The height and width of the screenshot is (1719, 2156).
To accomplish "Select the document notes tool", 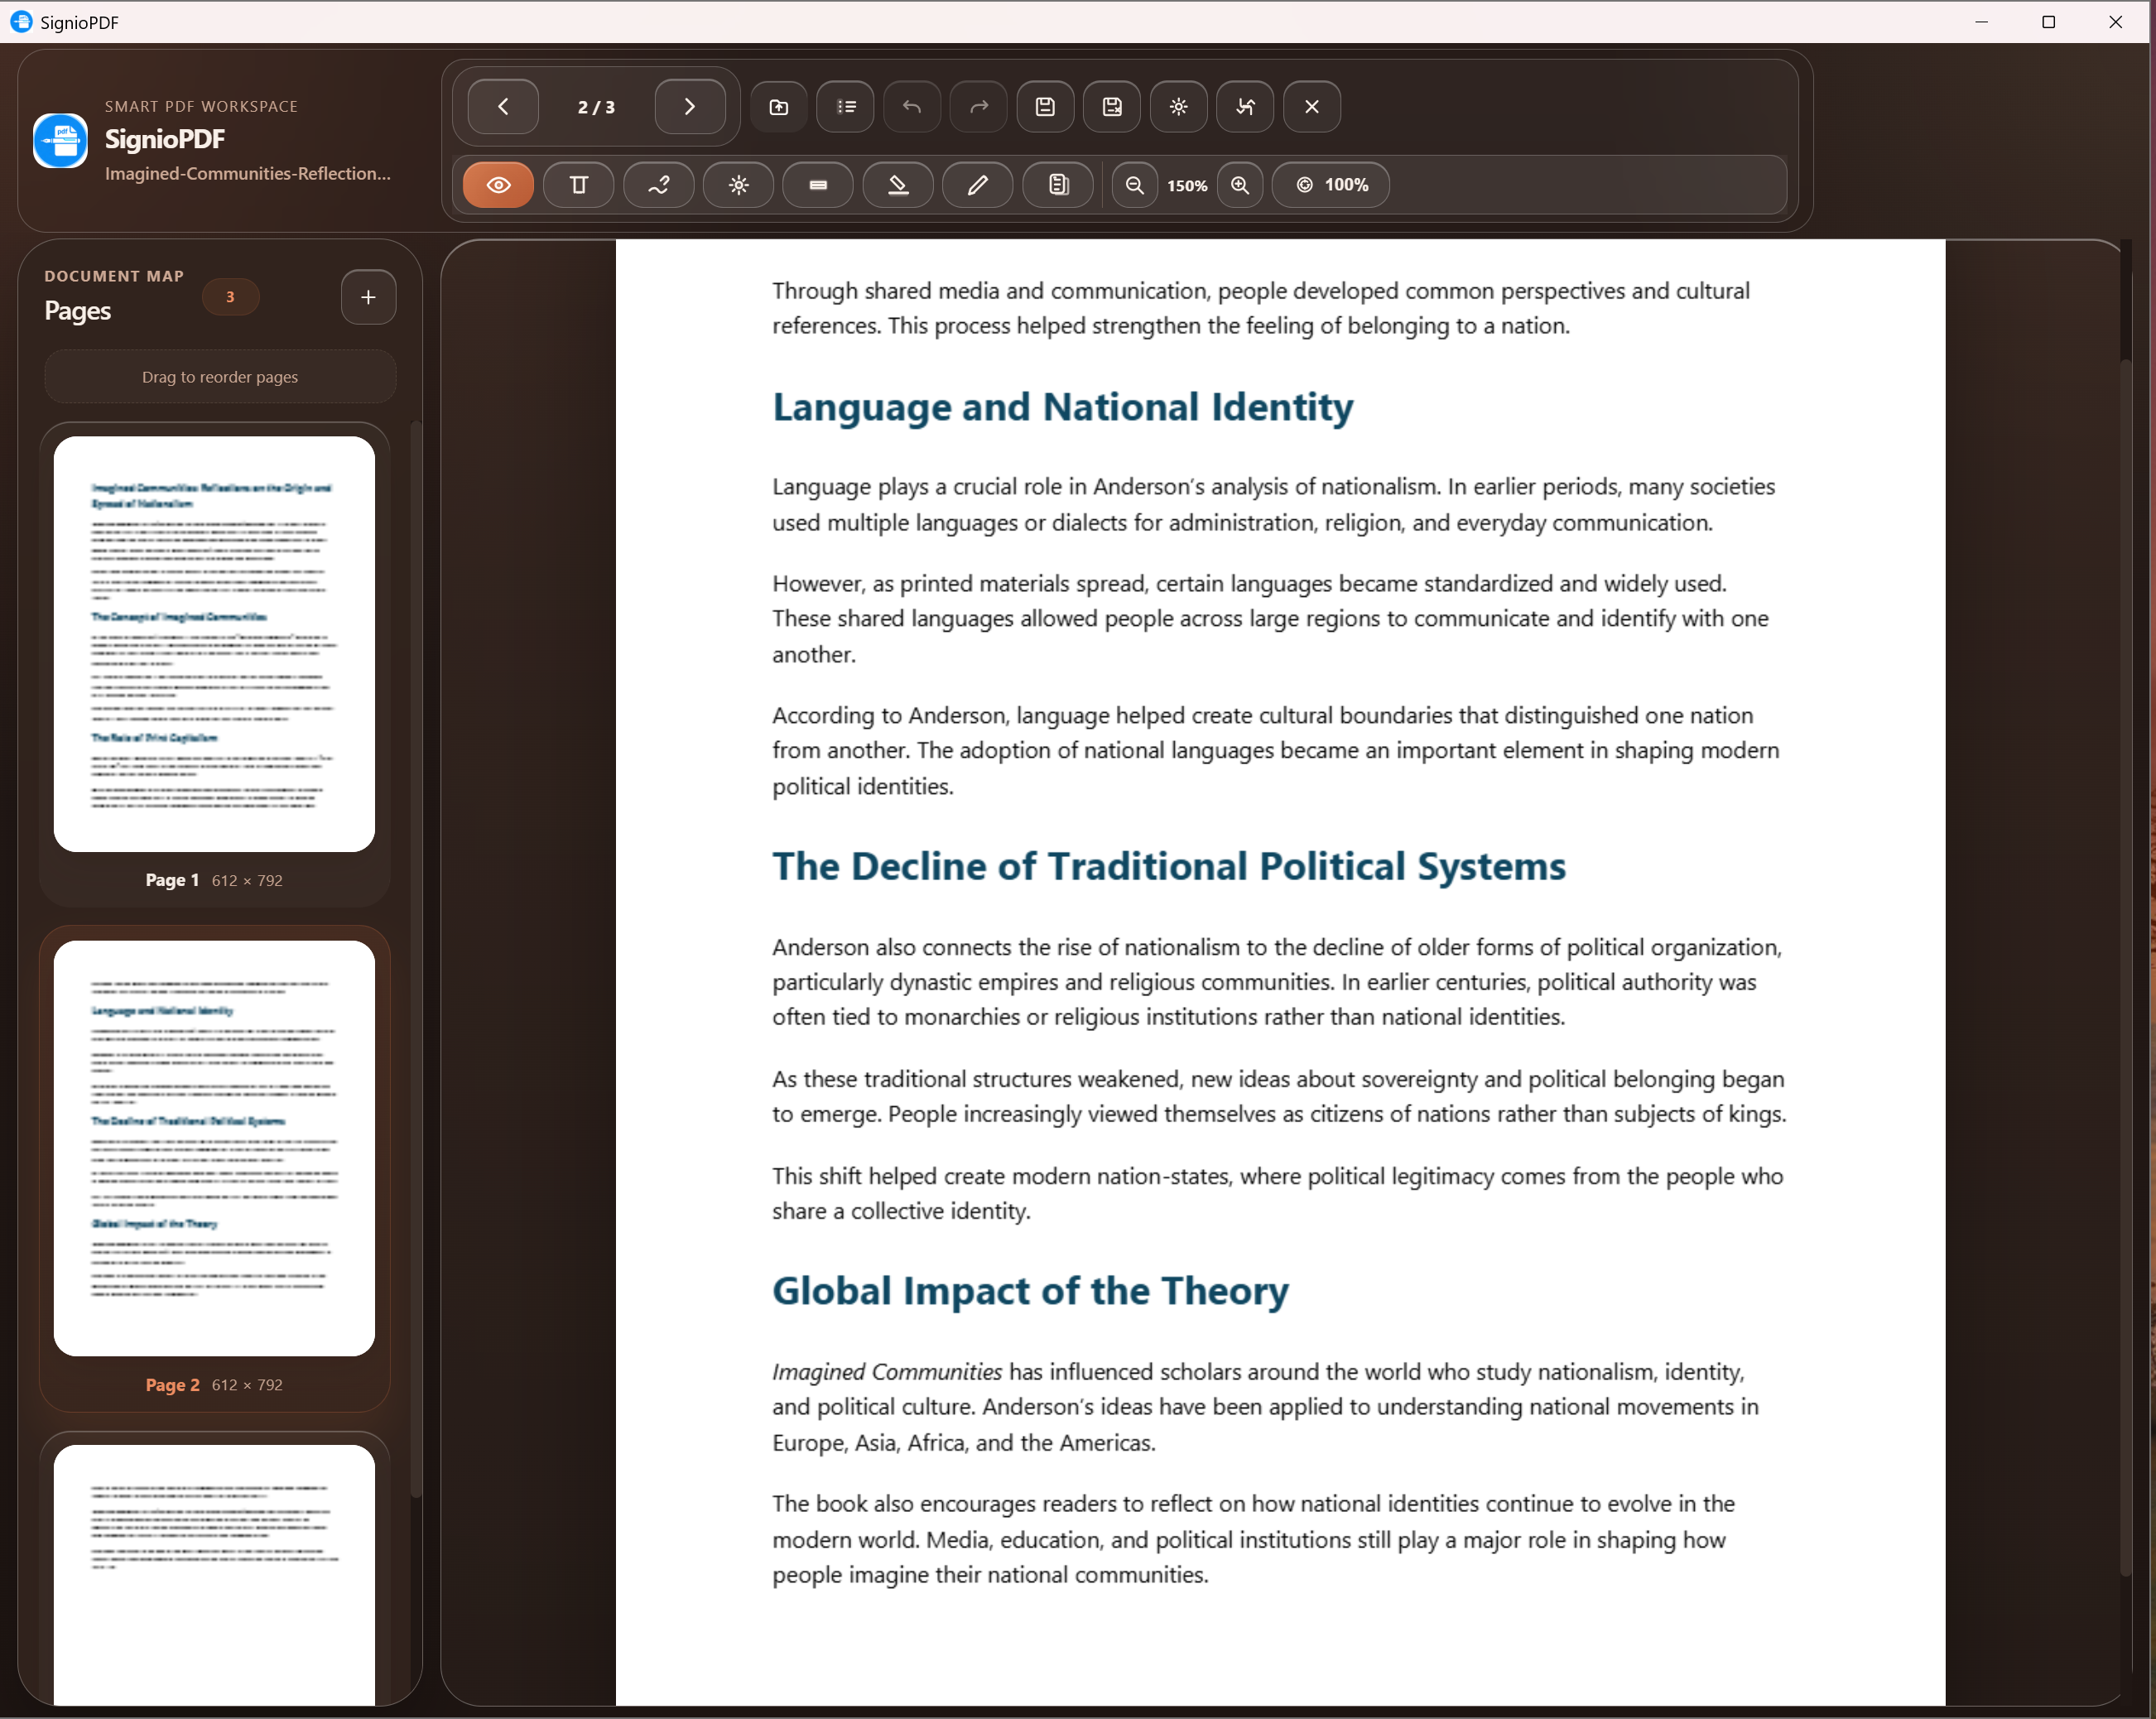I will [x=1058, y=185].
